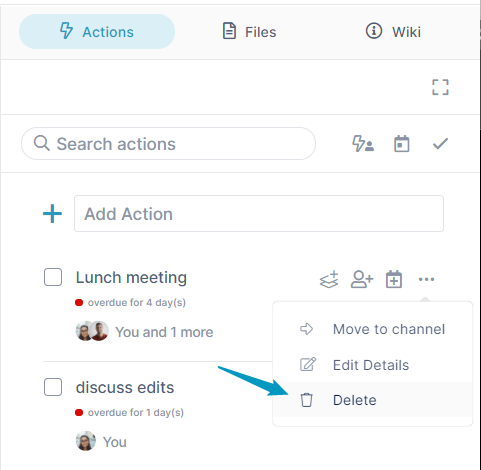
Task: Focus the Add Action text box
Action: pos(259,214)
